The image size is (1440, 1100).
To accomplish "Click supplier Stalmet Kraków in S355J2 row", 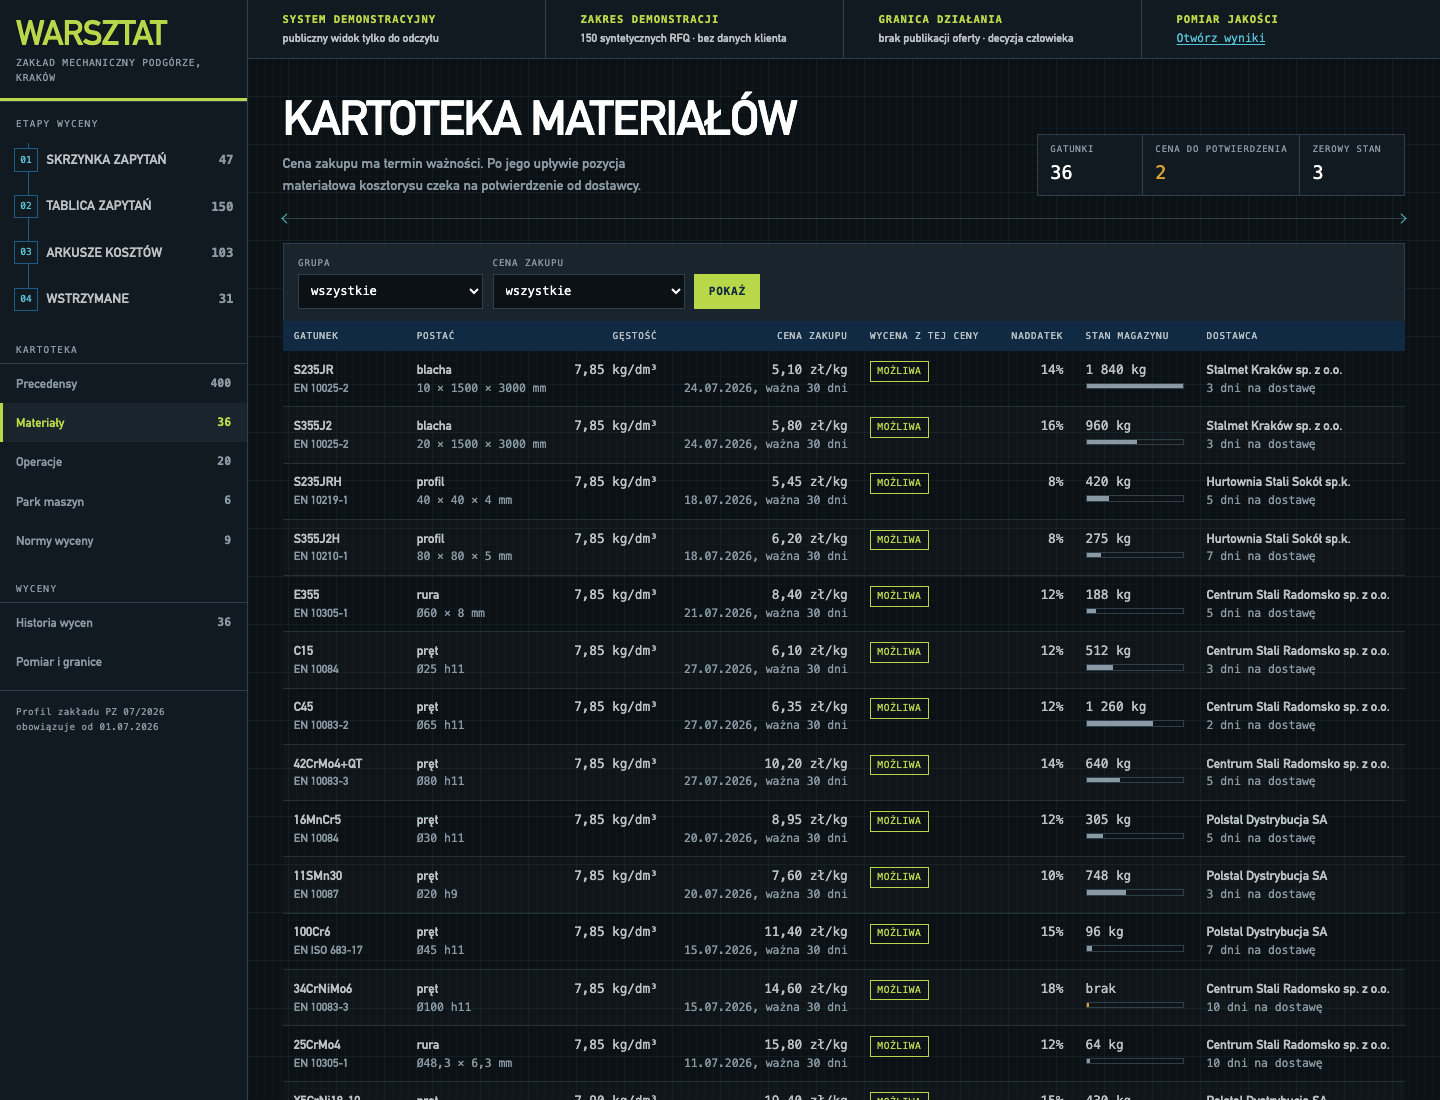I will click(1273, 425).
